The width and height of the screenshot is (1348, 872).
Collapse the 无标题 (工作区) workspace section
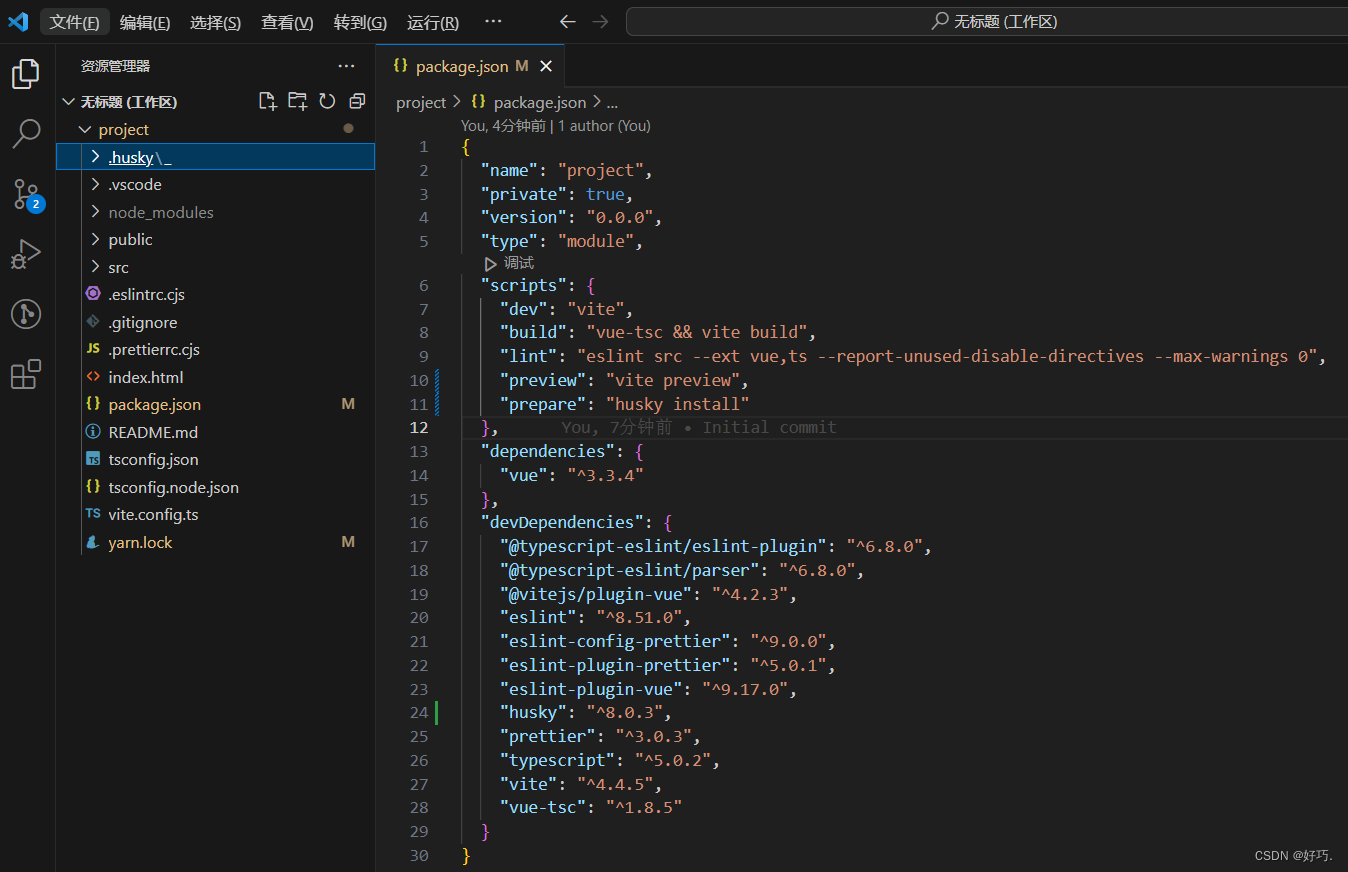tap(68, 102)
